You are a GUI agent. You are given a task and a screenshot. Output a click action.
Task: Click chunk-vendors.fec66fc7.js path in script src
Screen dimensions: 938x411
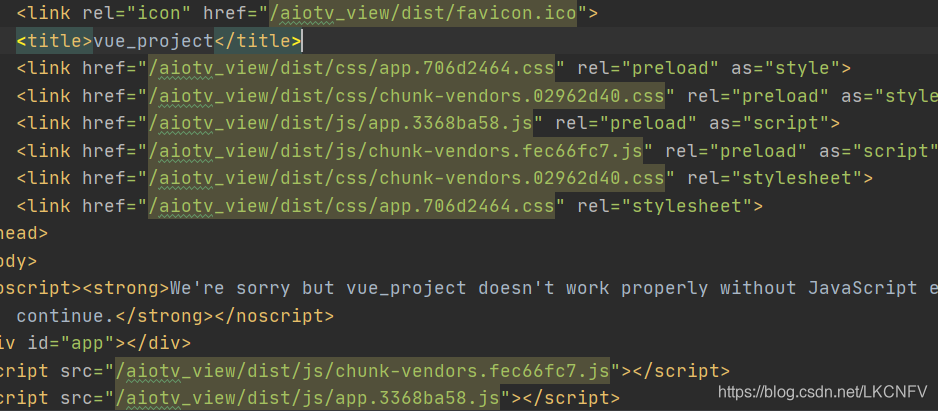click(x=363, y=371)
